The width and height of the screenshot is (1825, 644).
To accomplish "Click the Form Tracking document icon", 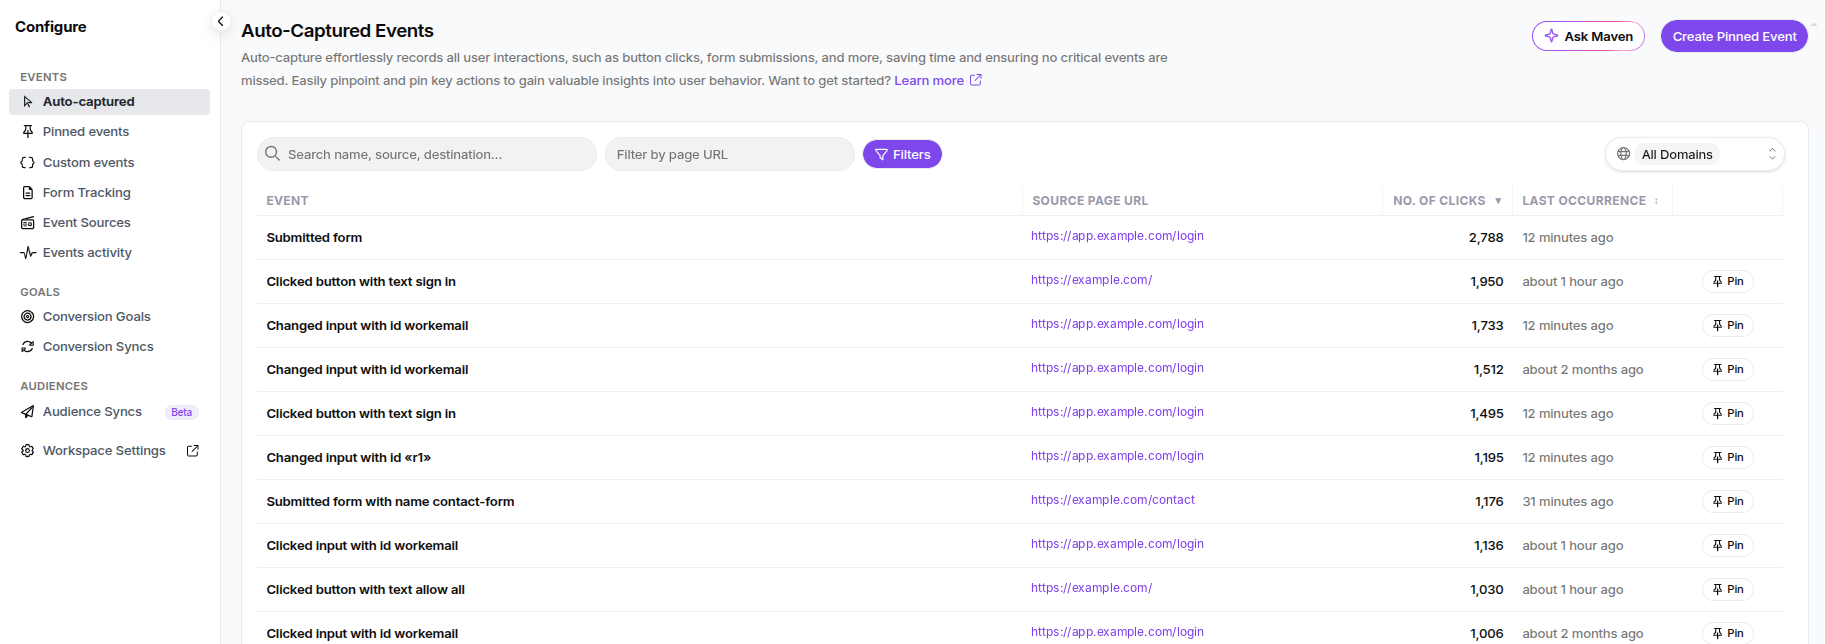I will 28,193.
